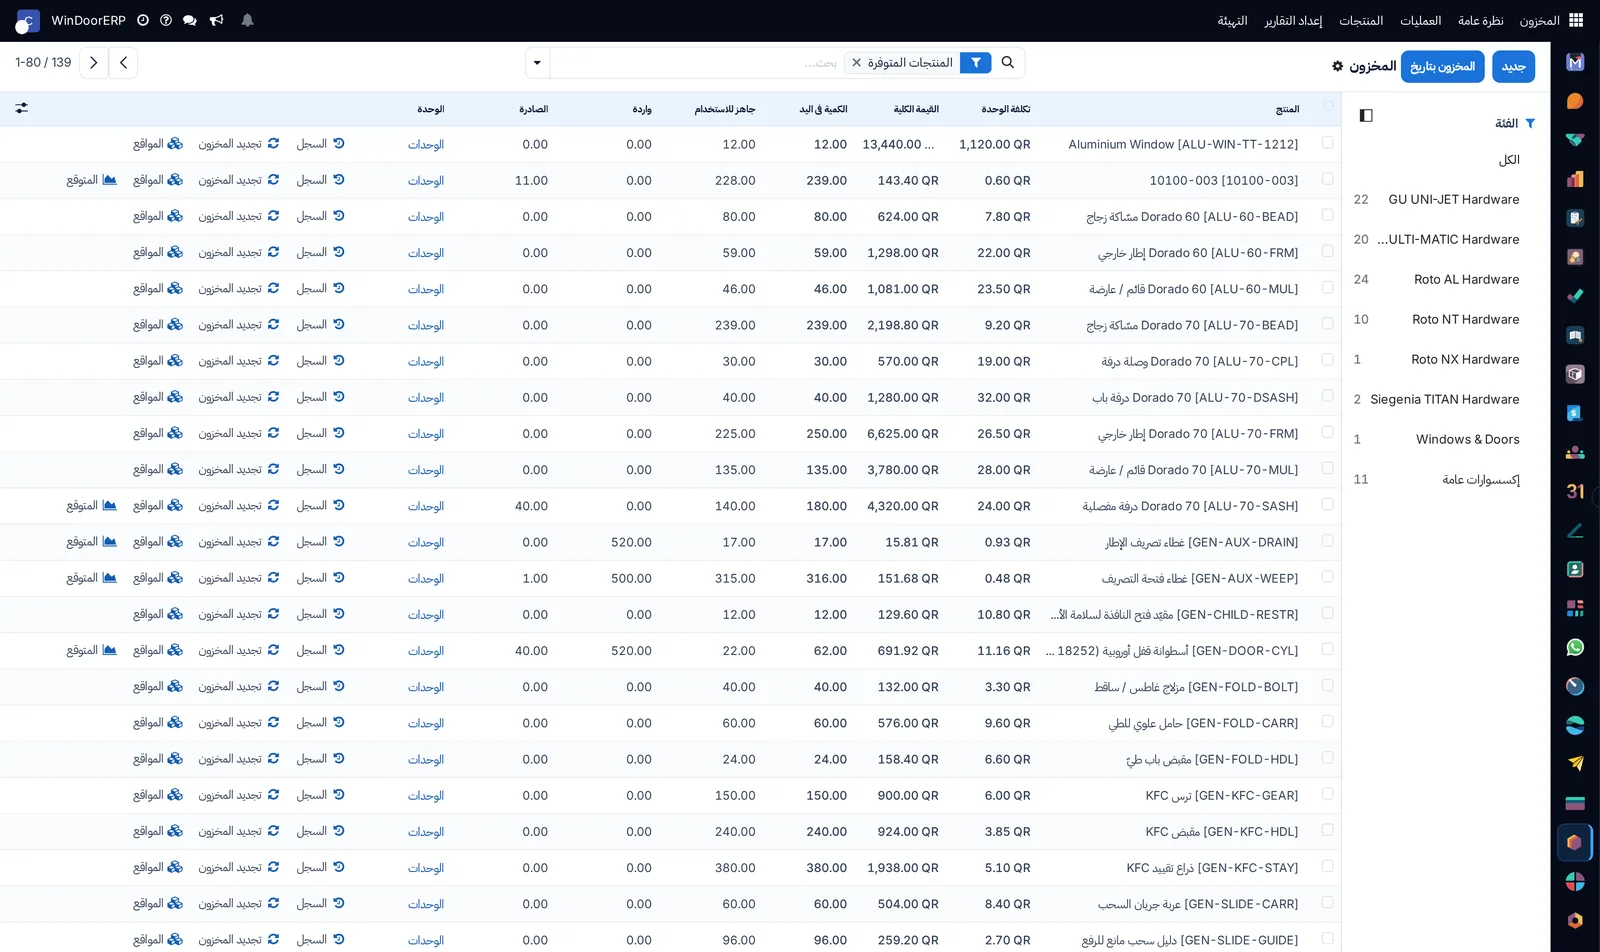Open notifications bell icon
1600x952 pixels.
pyautogui.click(x=247, y=20)
